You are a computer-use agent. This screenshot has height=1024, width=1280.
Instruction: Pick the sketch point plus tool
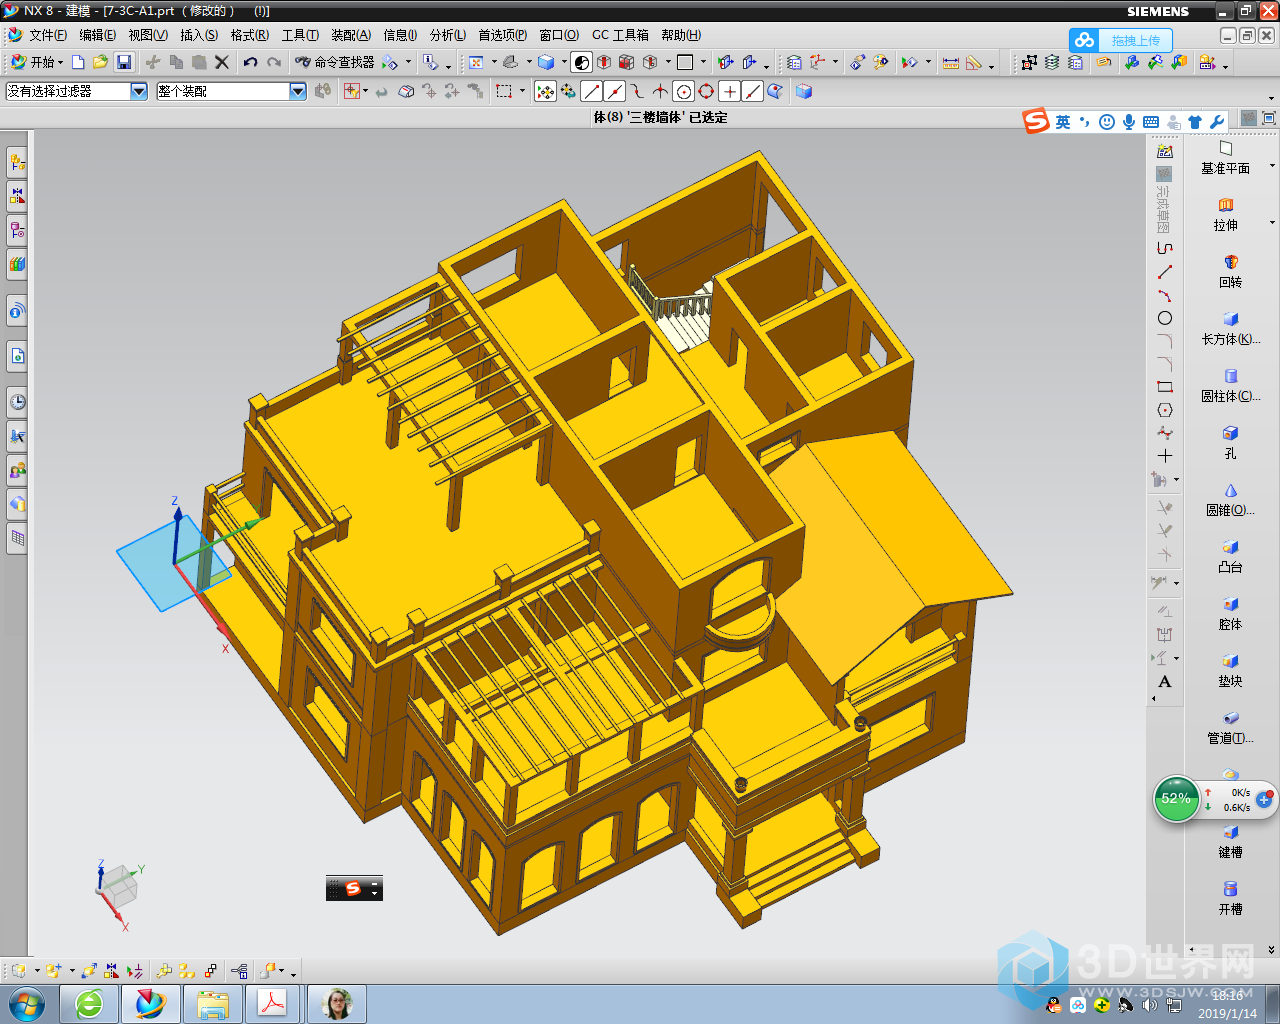click(x=1164, y=456)
